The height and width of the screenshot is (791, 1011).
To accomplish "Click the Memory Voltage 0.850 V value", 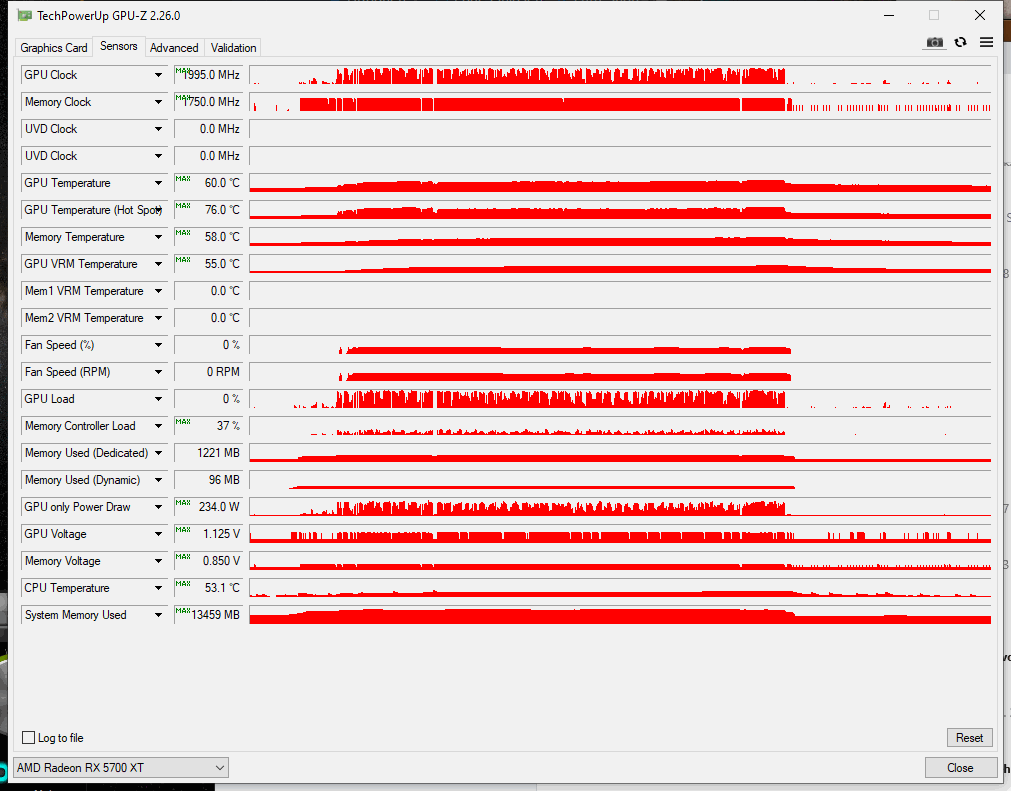I will tap(208, 562).
